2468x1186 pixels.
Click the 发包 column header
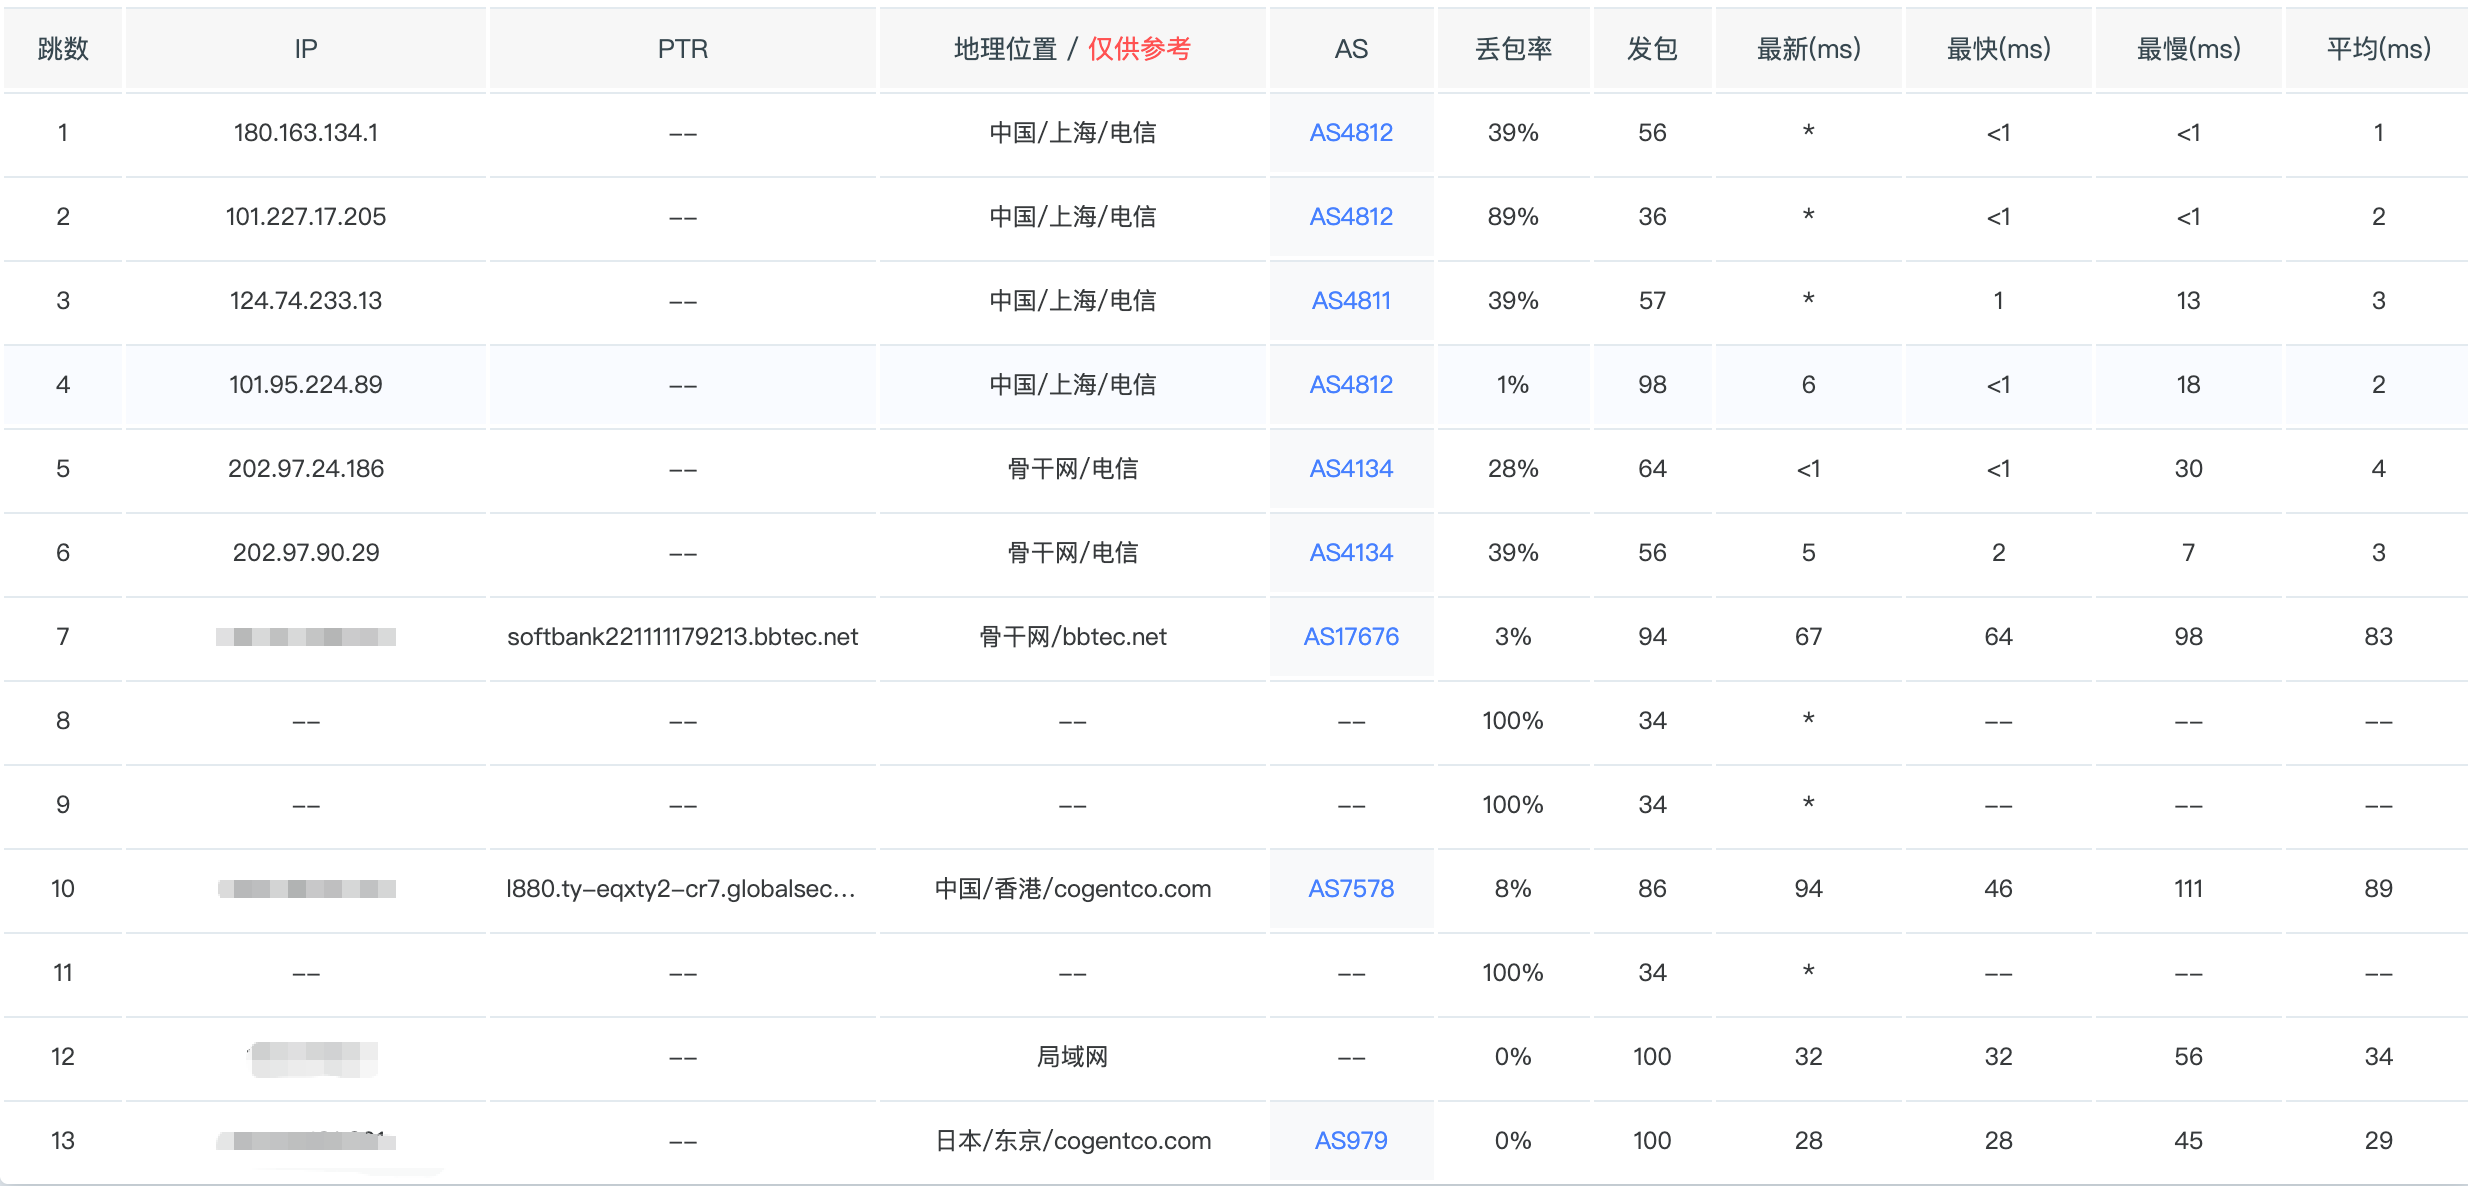[1652, 49]
